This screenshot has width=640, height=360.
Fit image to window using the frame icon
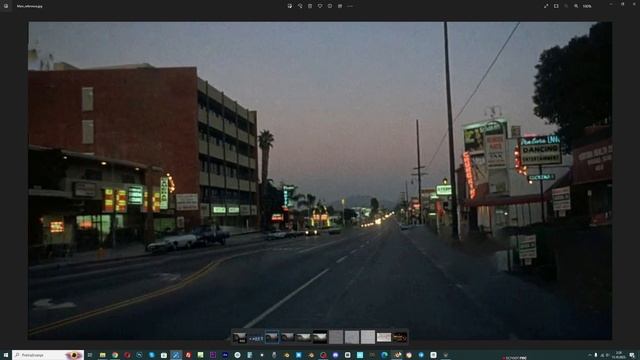(x=556, y=6)
